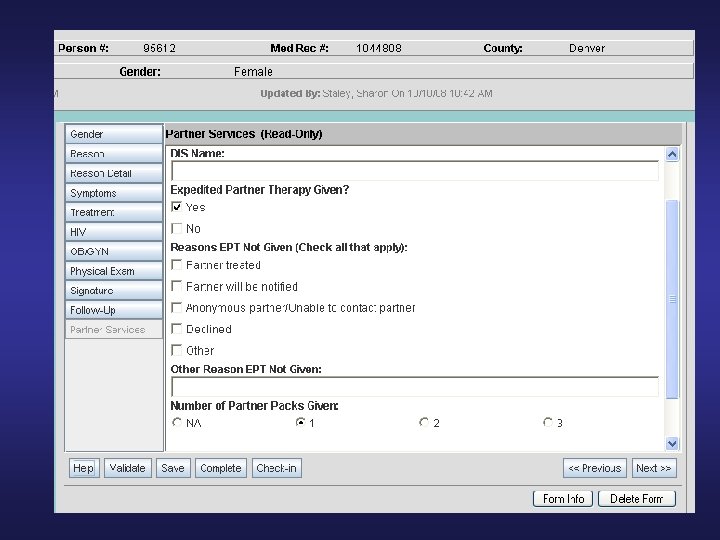Click the Other Reason EPT Not Given field
The height and width of the screenshot is (540, 720).
[x=415, y=387]
